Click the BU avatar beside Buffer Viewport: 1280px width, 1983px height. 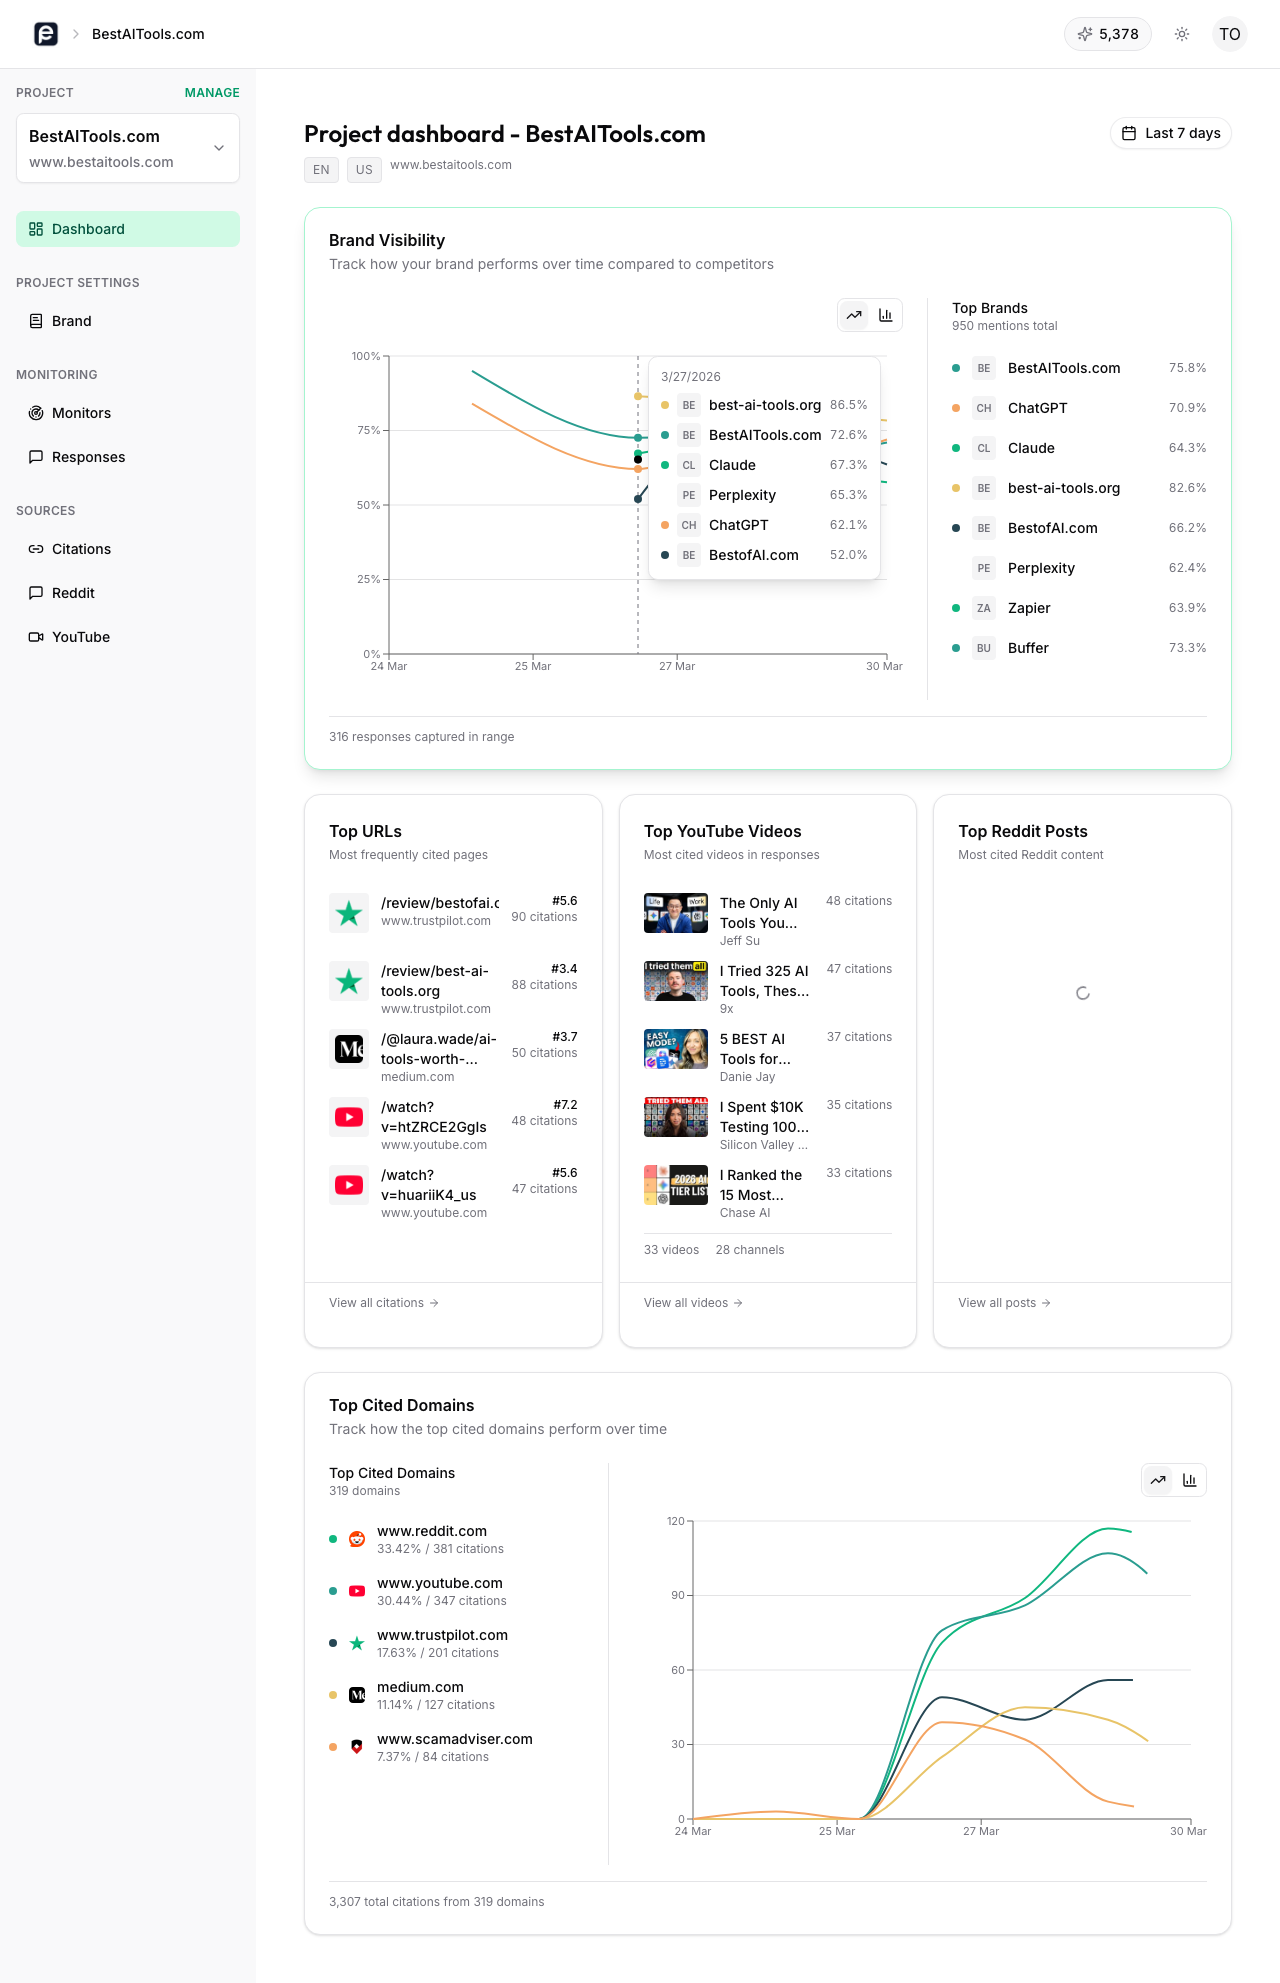point(984,648)
